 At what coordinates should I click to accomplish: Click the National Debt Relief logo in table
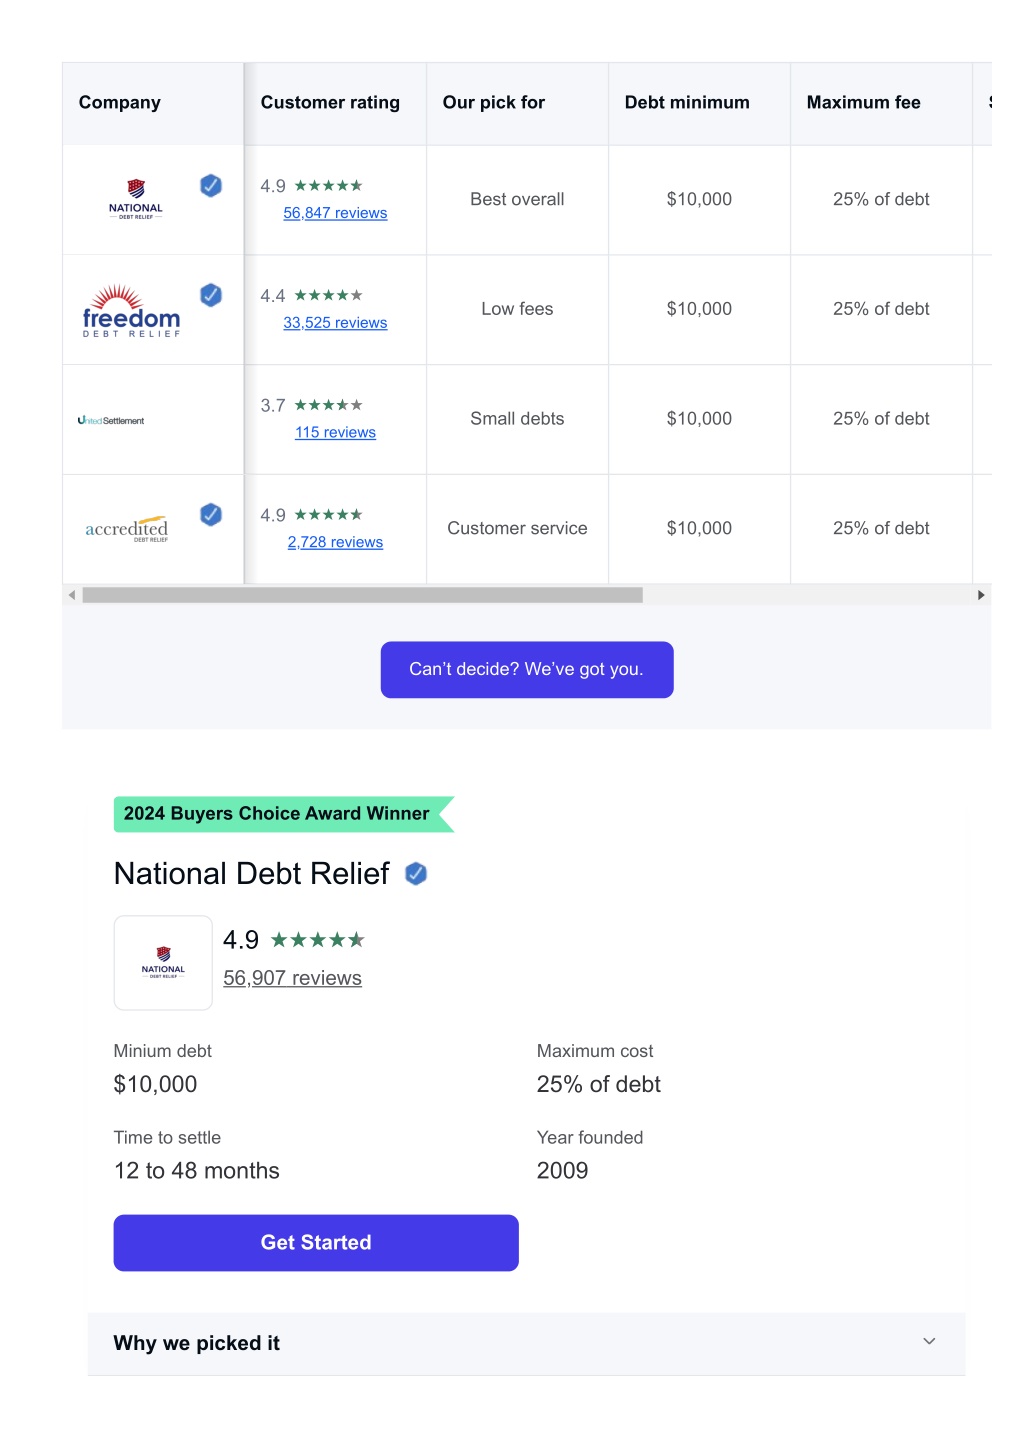(136, 200)
